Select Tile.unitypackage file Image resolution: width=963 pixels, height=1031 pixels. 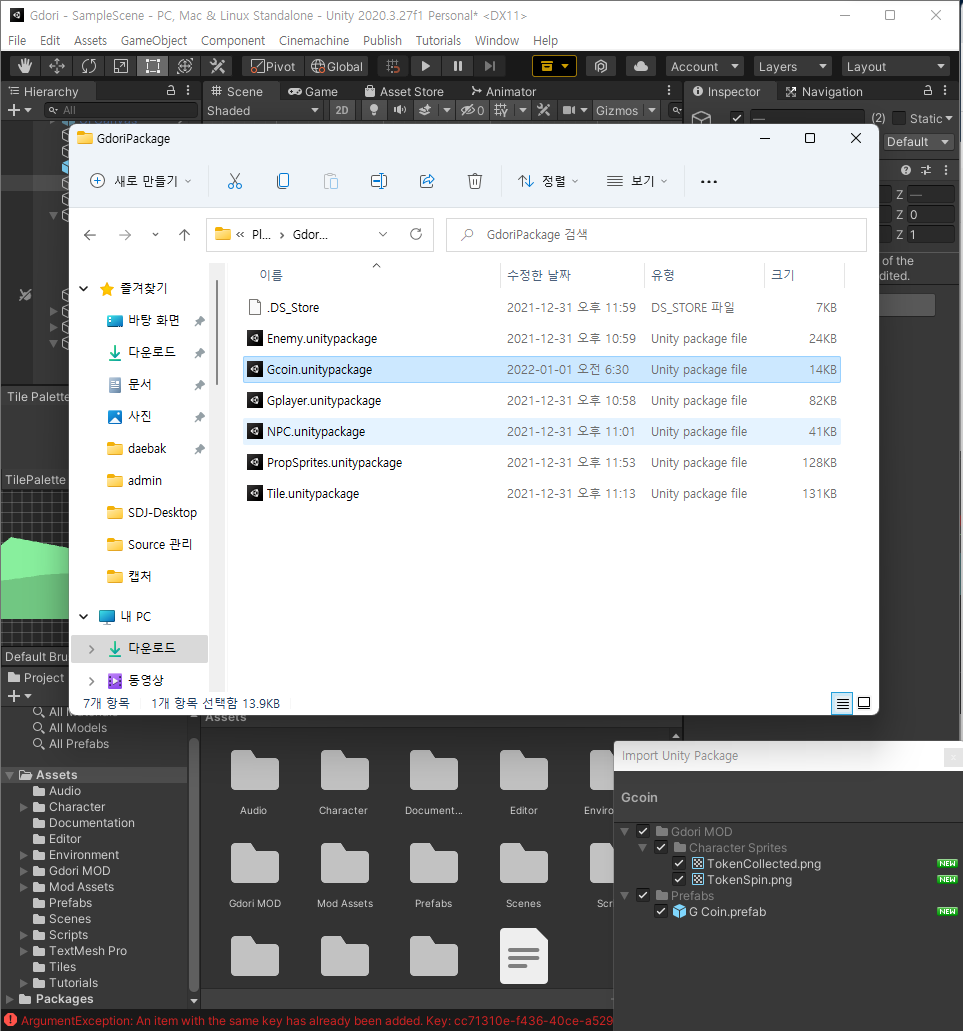coord(542,494)
